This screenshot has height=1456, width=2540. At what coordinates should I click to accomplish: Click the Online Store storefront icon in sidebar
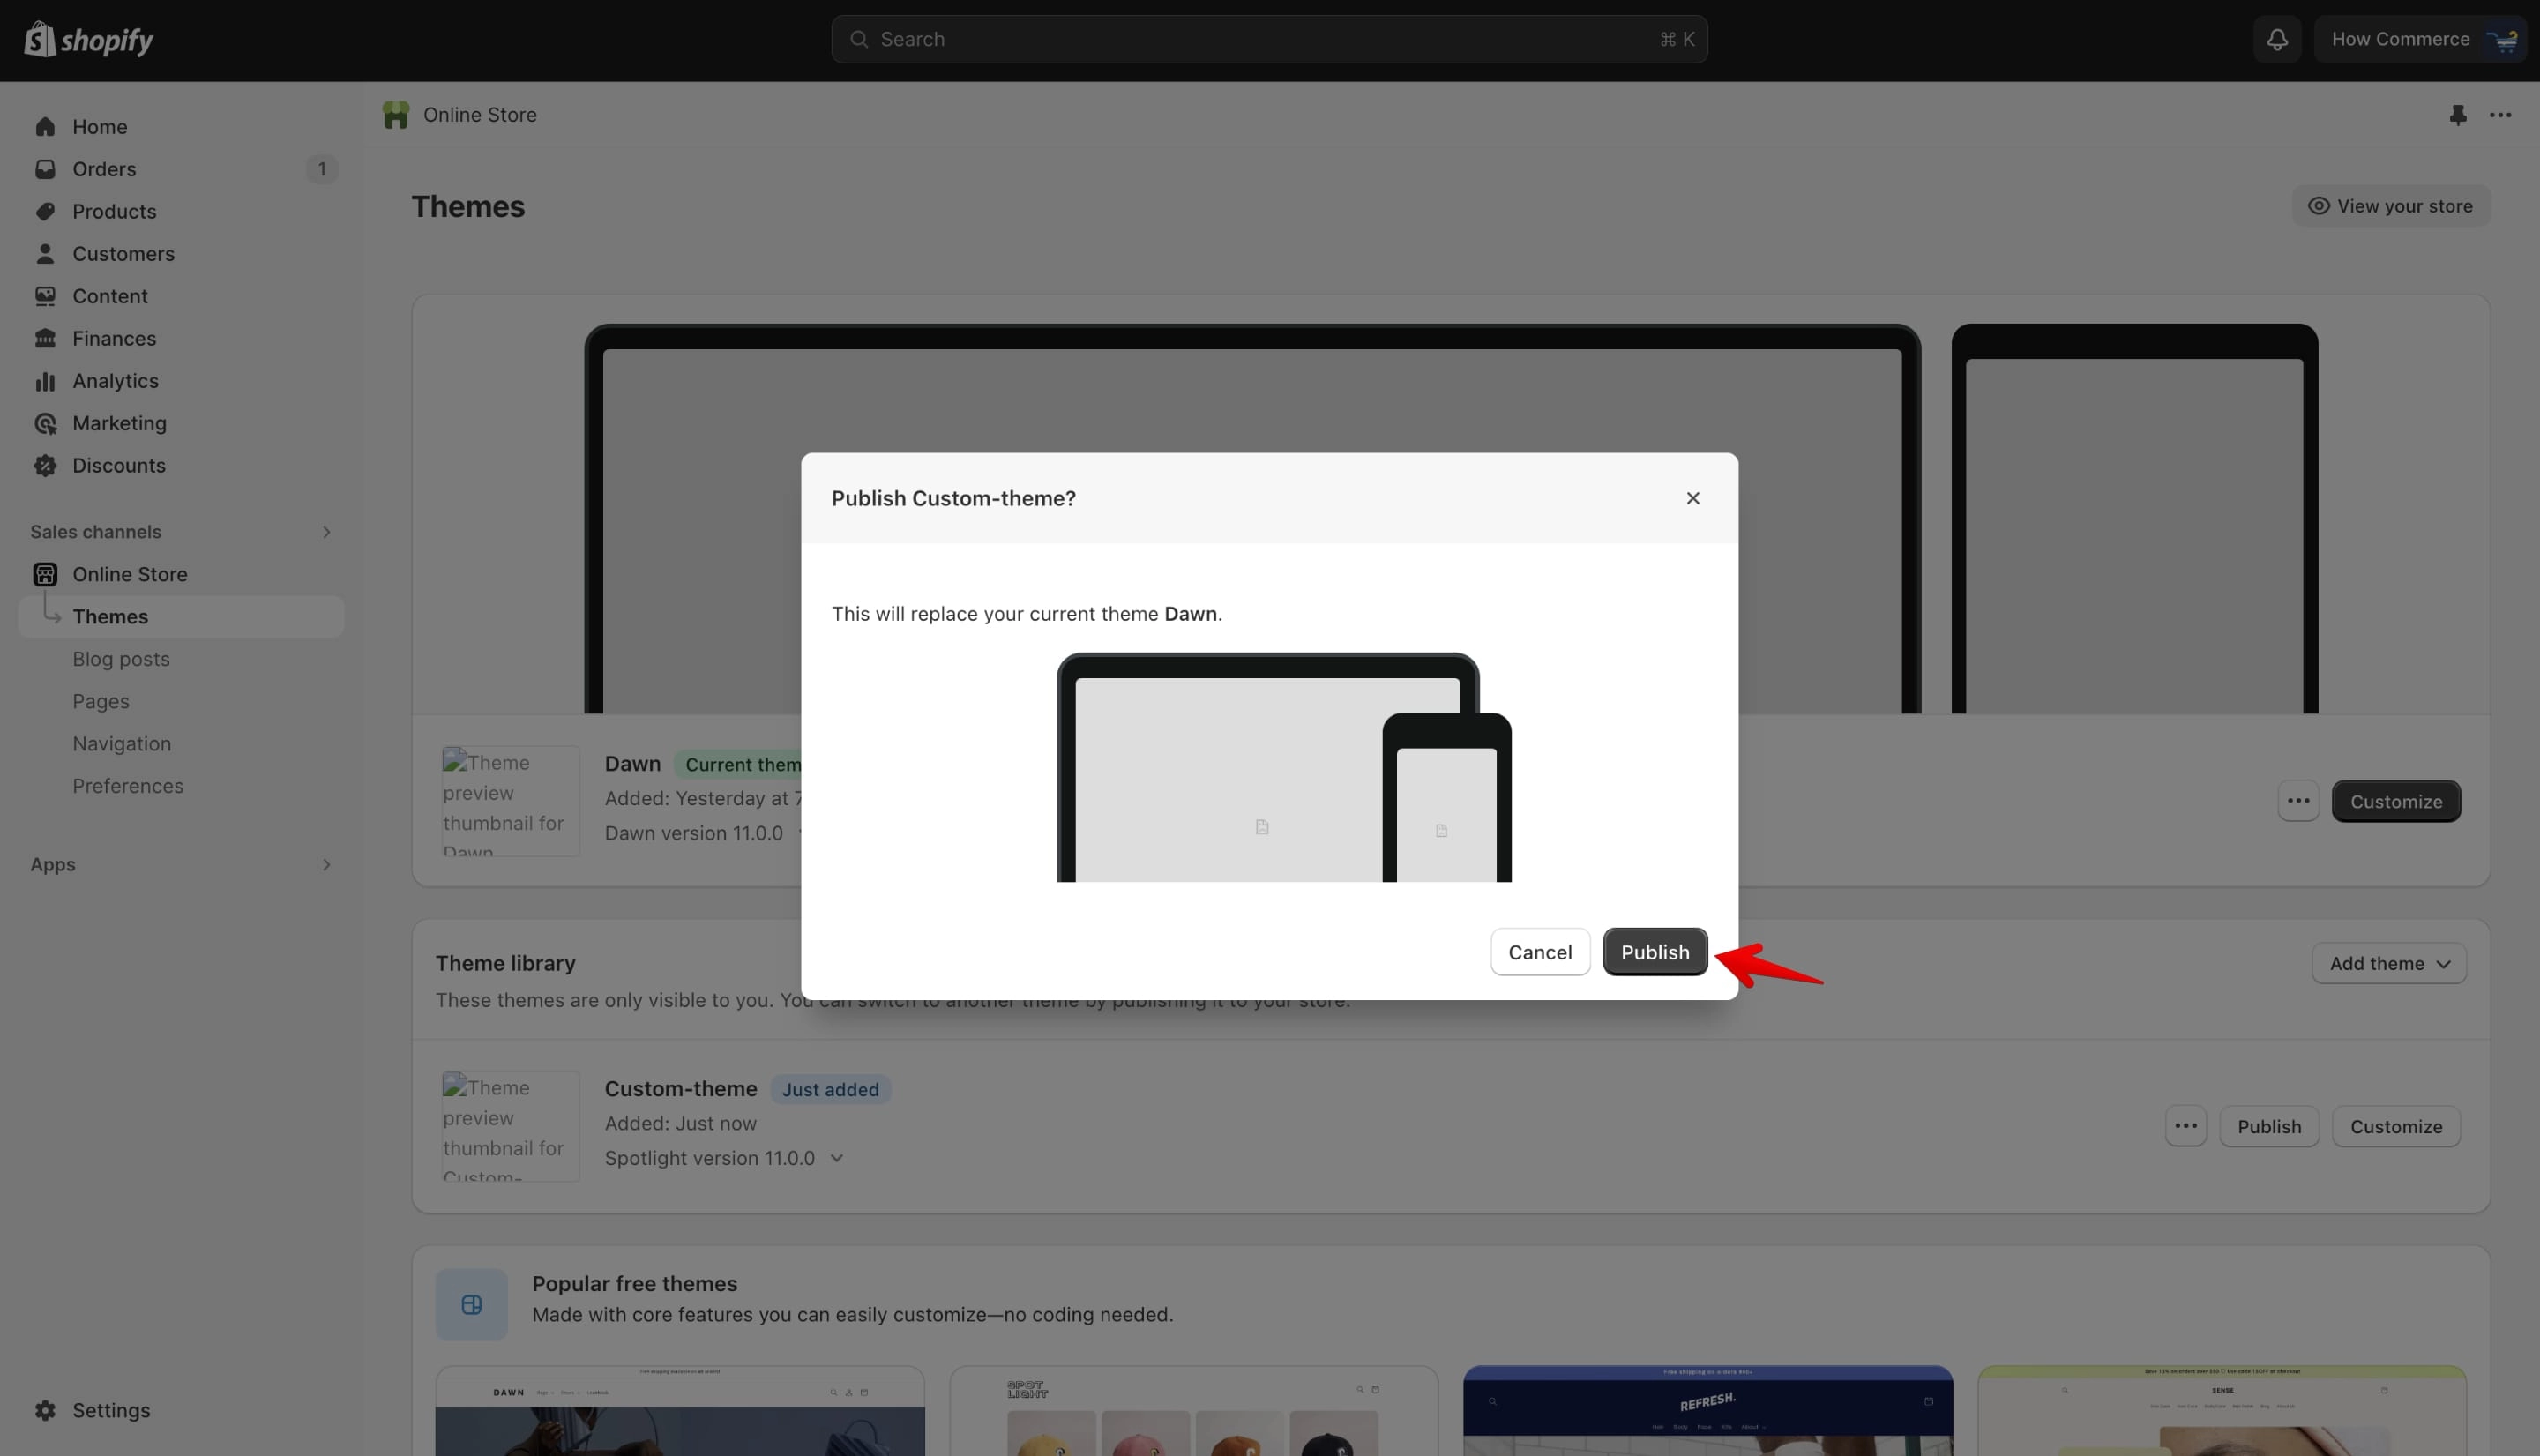coord(45,574)
